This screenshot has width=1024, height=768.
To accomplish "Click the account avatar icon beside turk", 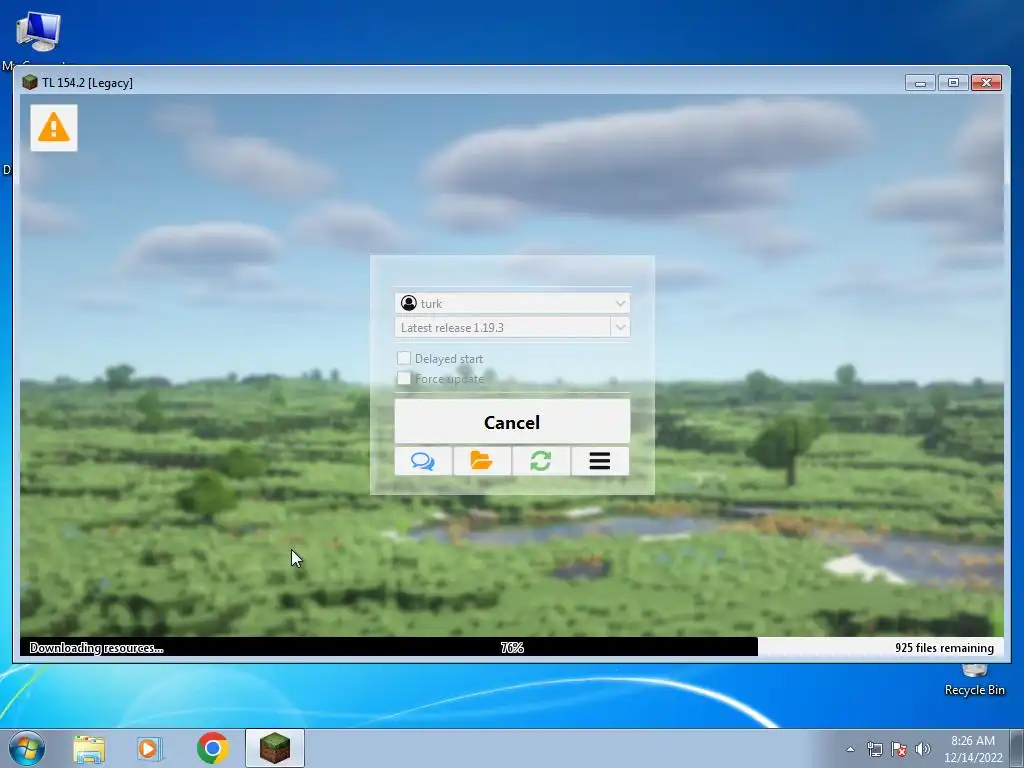I will tap(409, 303).
